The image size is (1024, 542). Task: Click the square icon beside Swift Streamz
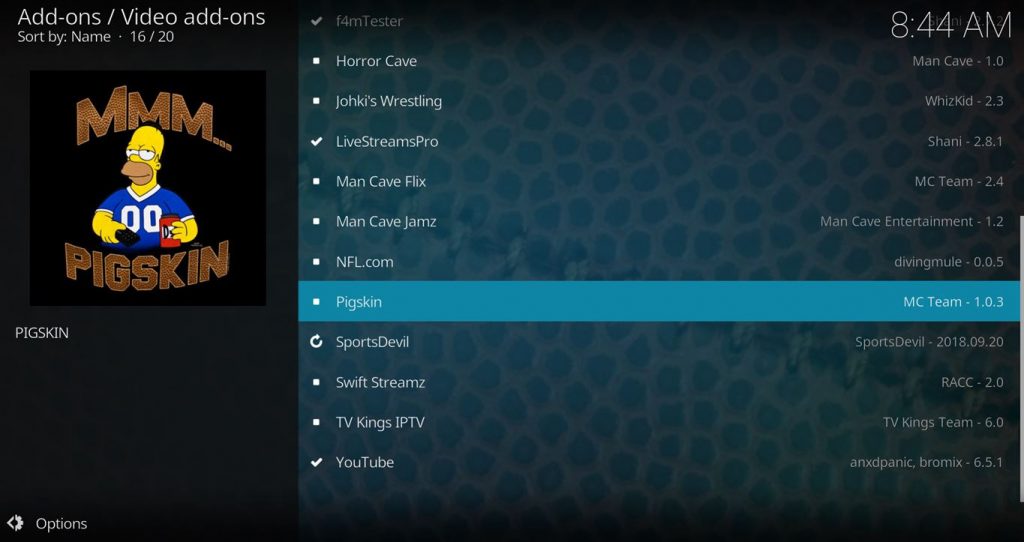(x=317, y=382)
